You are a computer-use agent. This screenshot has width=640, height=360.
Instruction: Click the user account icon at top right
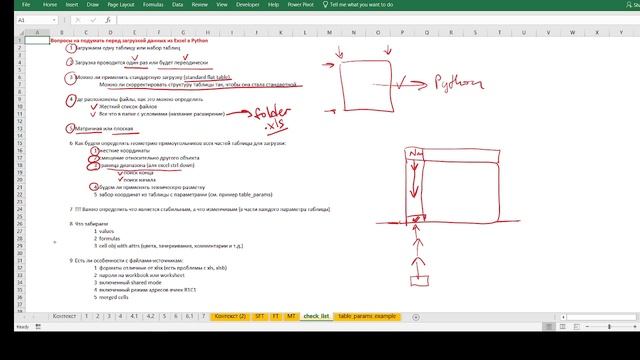629,4
